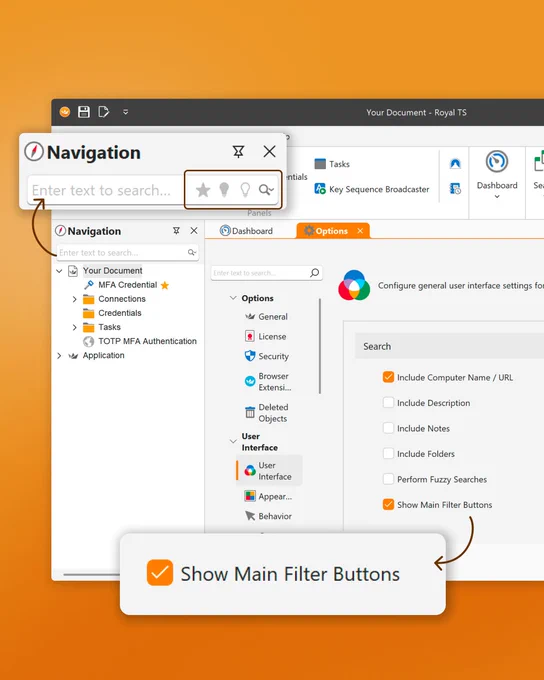Screen dimensions: 544x680
Task: Click the Save floppy disk icon
Action: [x=84, y=112]
